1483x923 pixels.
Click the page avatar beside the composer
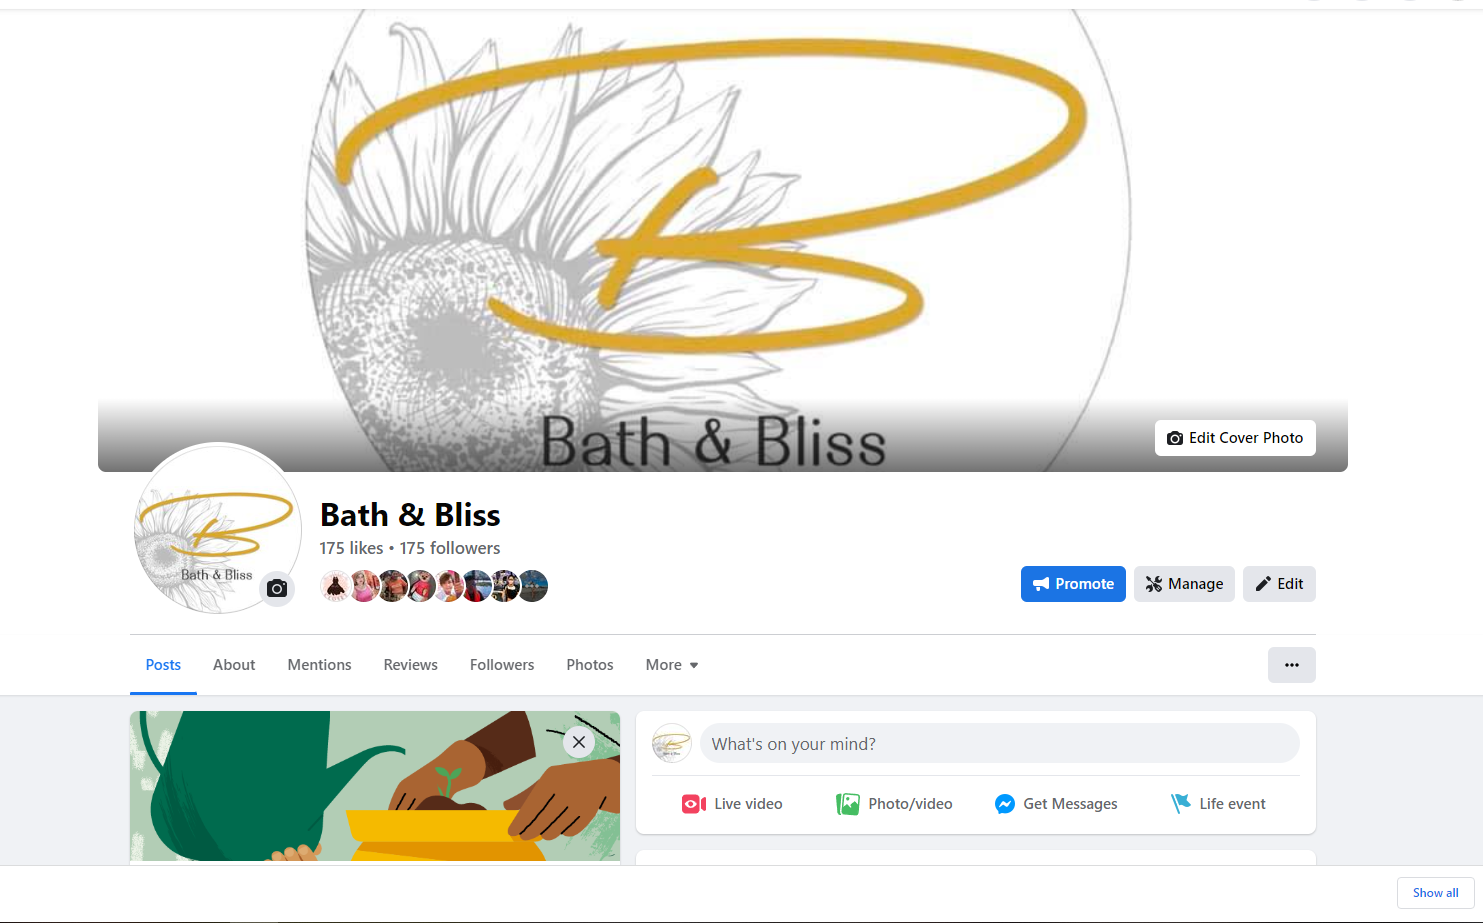pos(672,743)
